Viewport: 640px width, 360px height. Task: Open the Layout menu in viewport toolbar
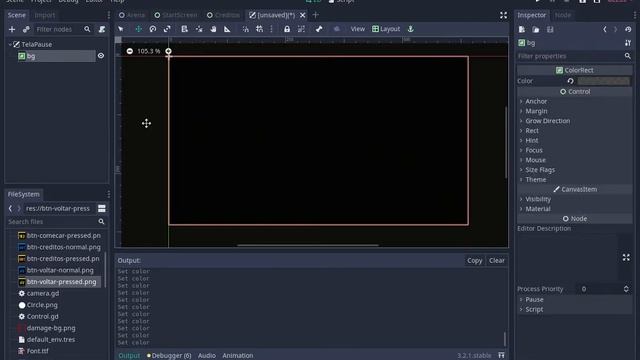(x=386, y=29)
